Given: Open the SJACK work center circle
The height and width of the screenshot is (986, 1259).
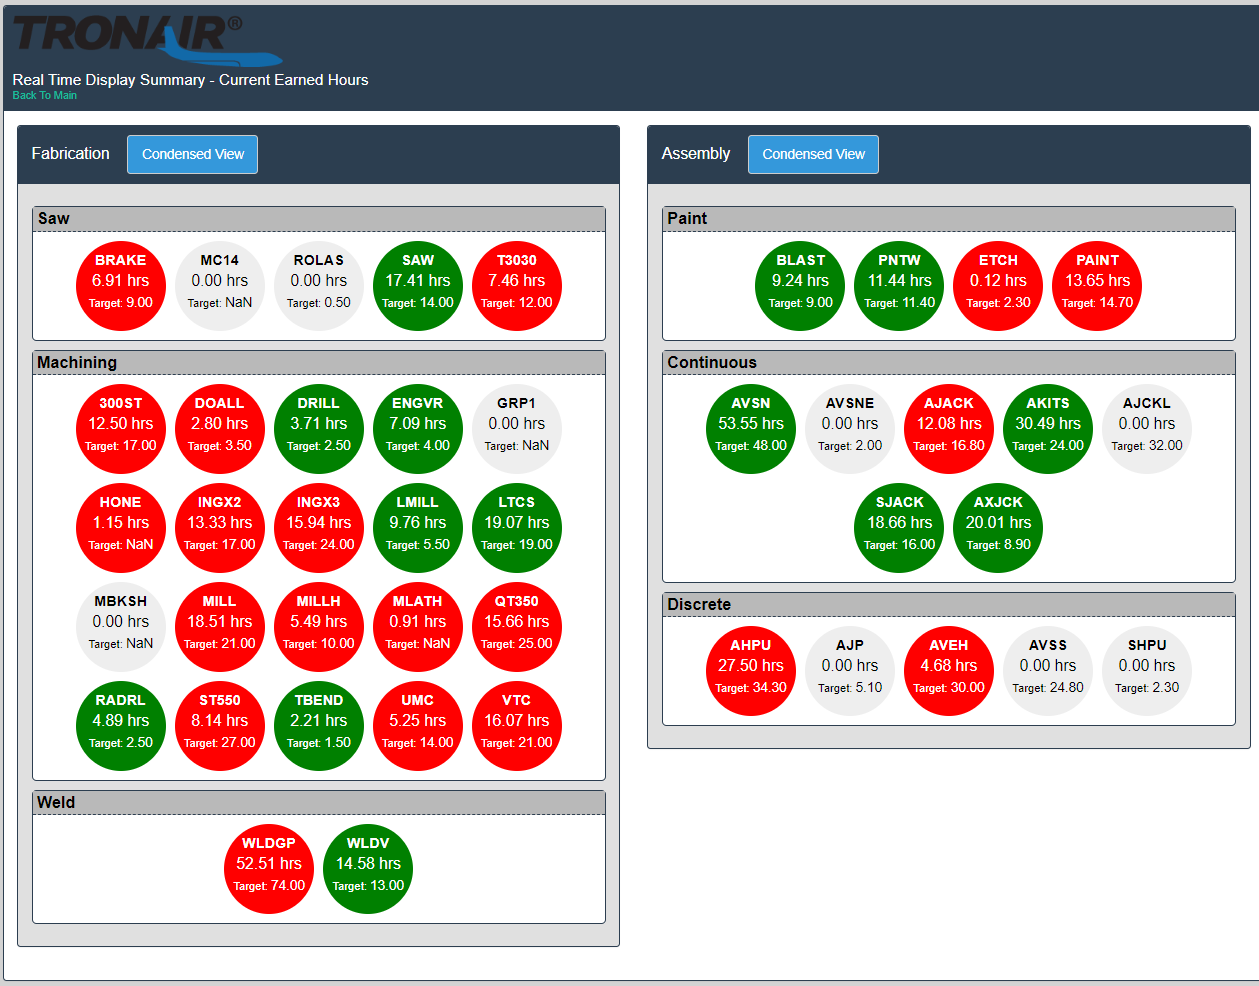Looking at the screenshot, I should click(900, 528).
